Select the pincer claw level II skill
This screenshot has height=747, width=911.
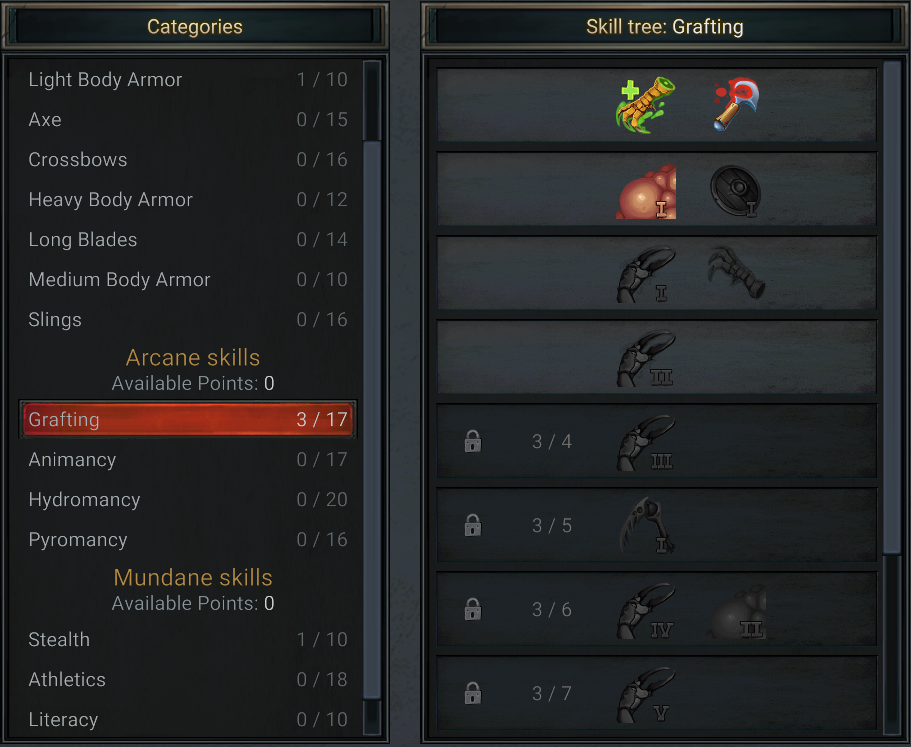pyautogui.click(x=645, y=359)
